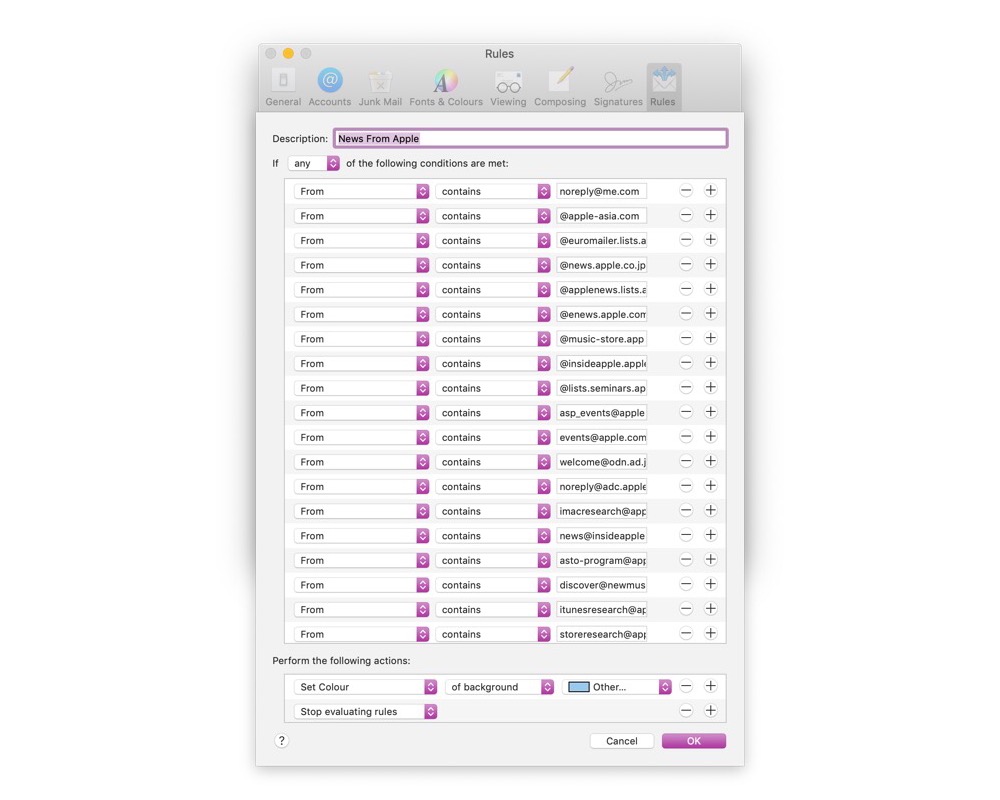Open the Composing preferences pane
The height and width of the screenshot is (800, 1000).
(560, 87)
